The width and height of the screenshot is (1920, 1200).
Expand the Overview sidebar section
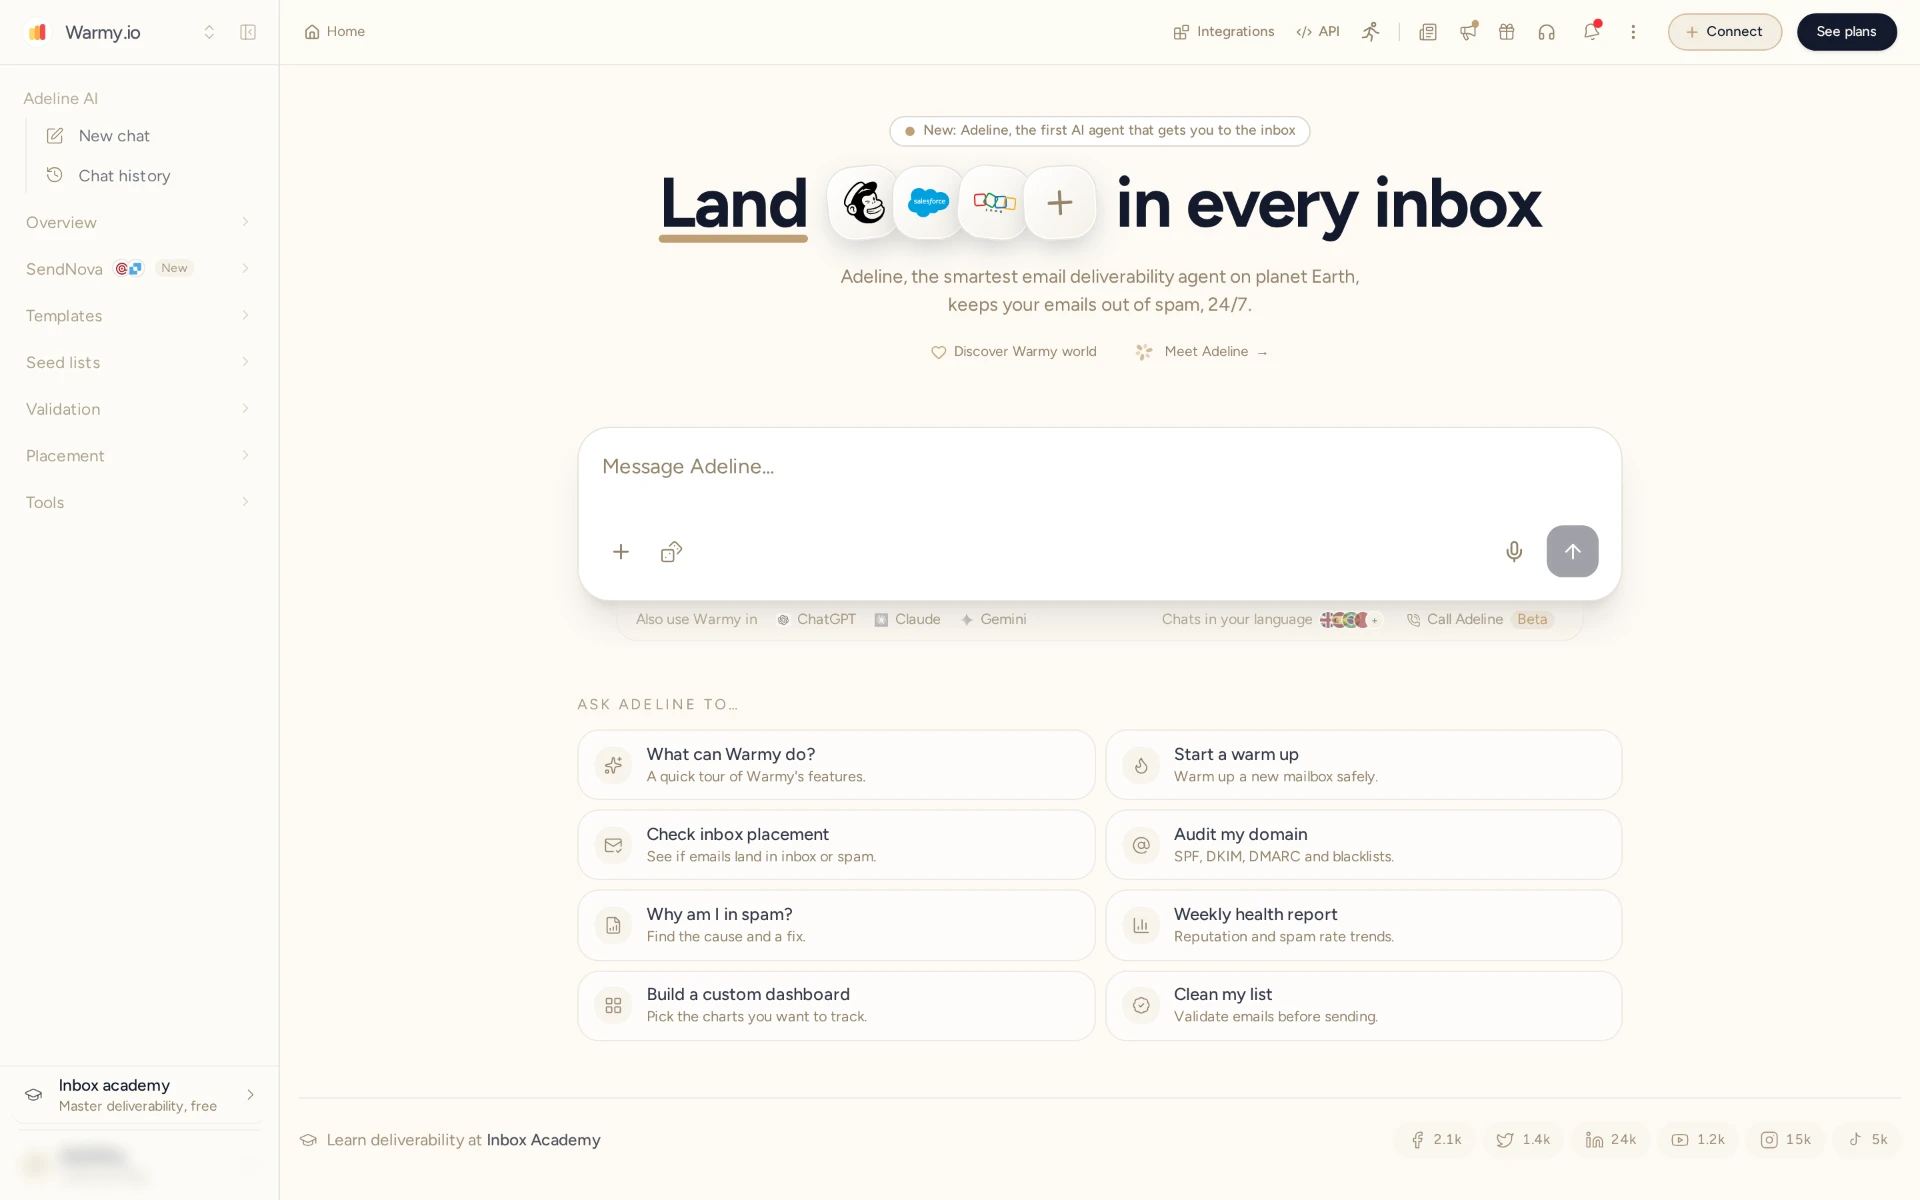138,222
